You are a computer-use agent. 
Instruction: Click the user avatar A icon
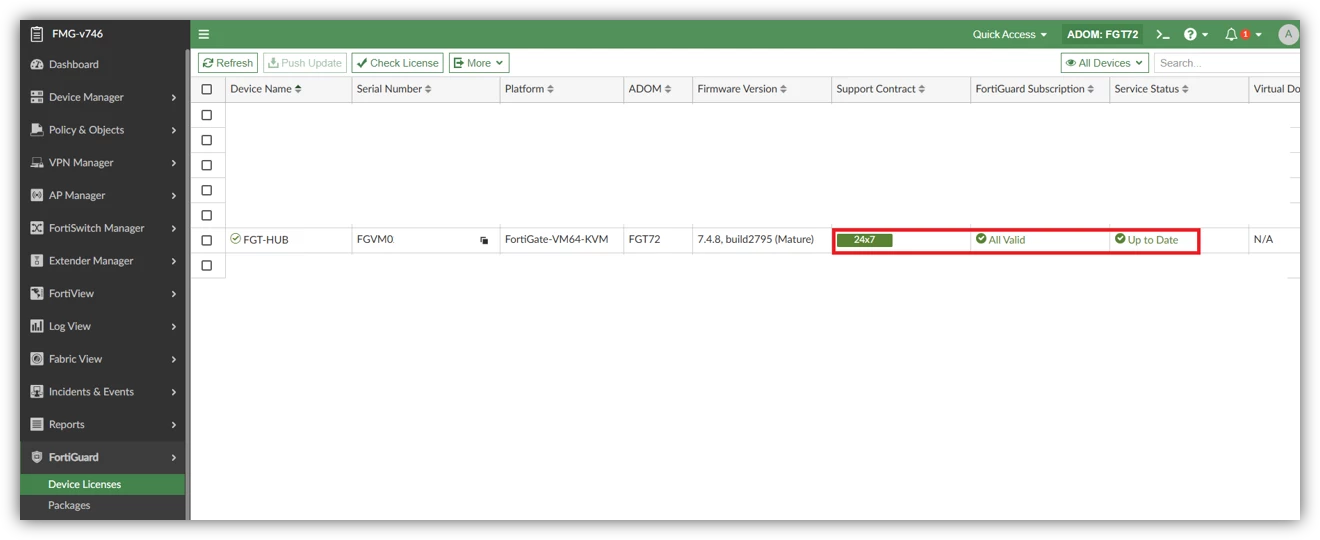(1288, 34)
